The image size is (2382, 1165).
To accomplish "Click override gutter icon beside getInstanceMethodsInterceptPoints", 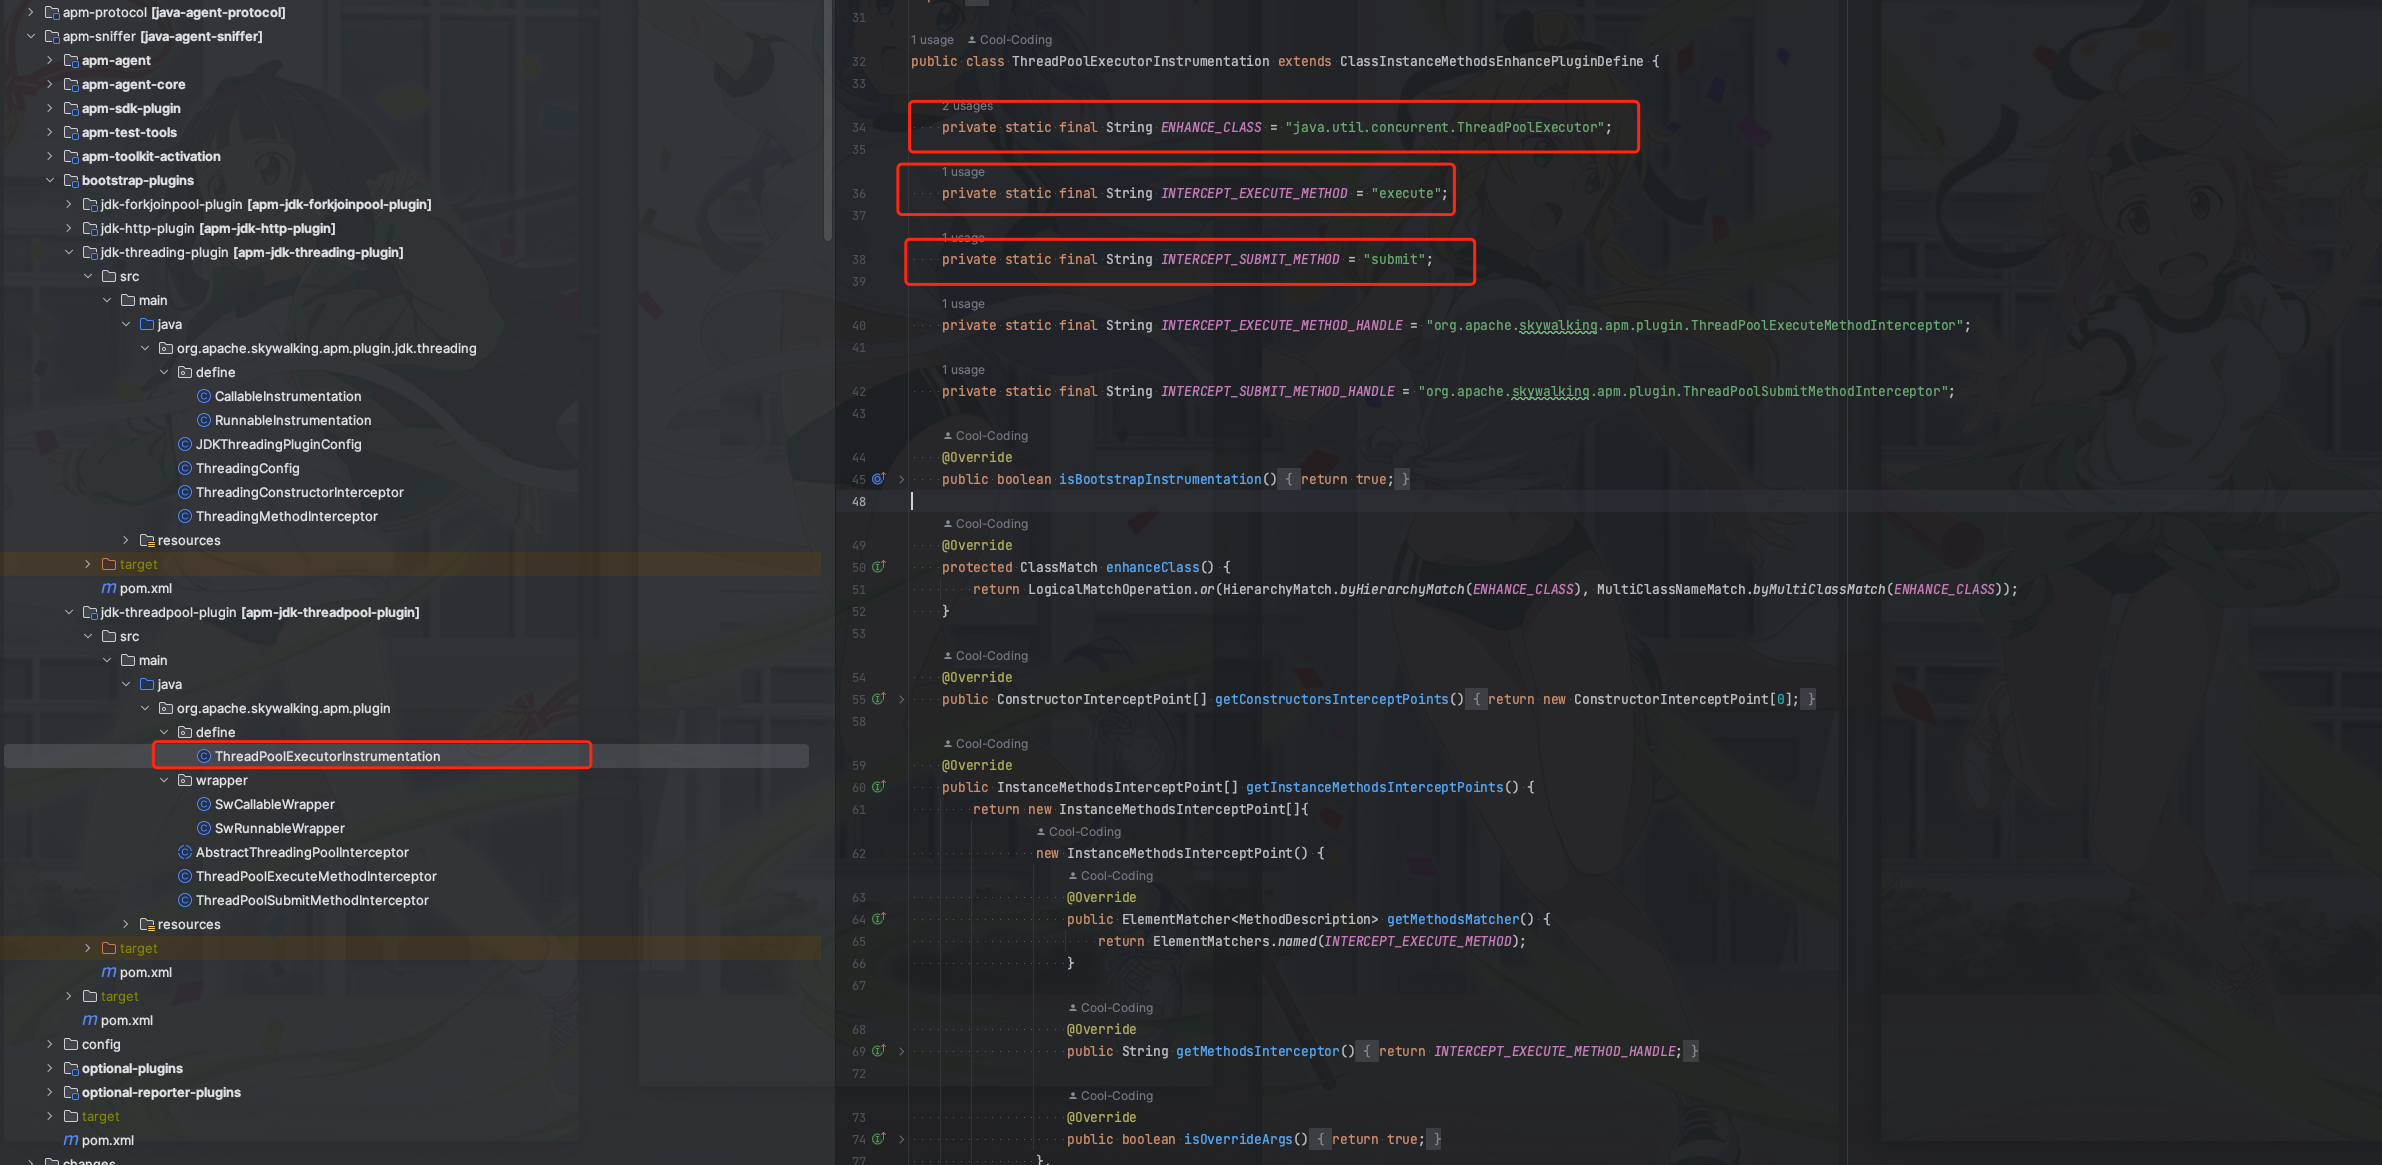I will point(878,787).
